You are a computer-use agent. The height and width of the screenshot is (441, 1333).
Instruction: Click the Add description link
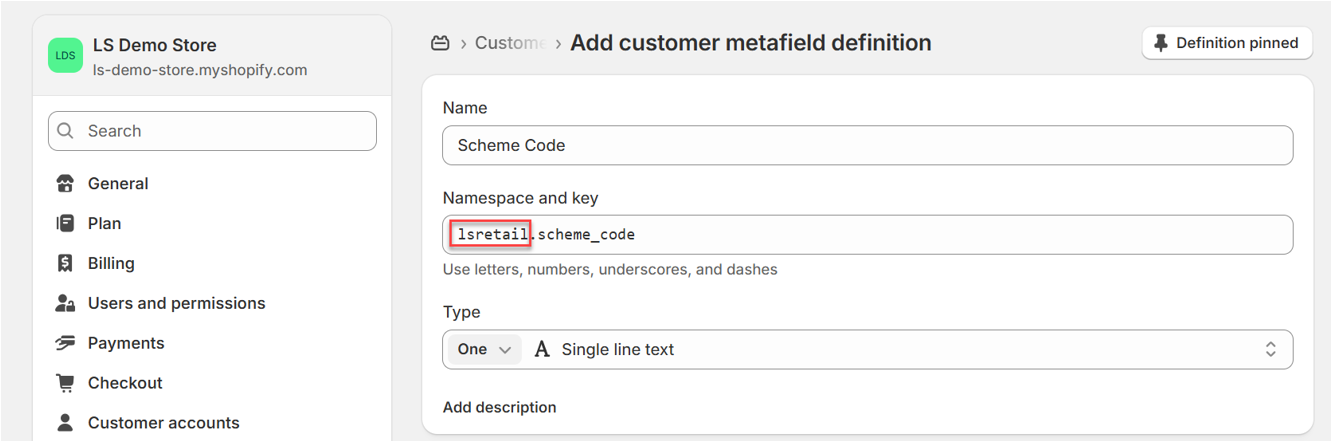point(499,407)
